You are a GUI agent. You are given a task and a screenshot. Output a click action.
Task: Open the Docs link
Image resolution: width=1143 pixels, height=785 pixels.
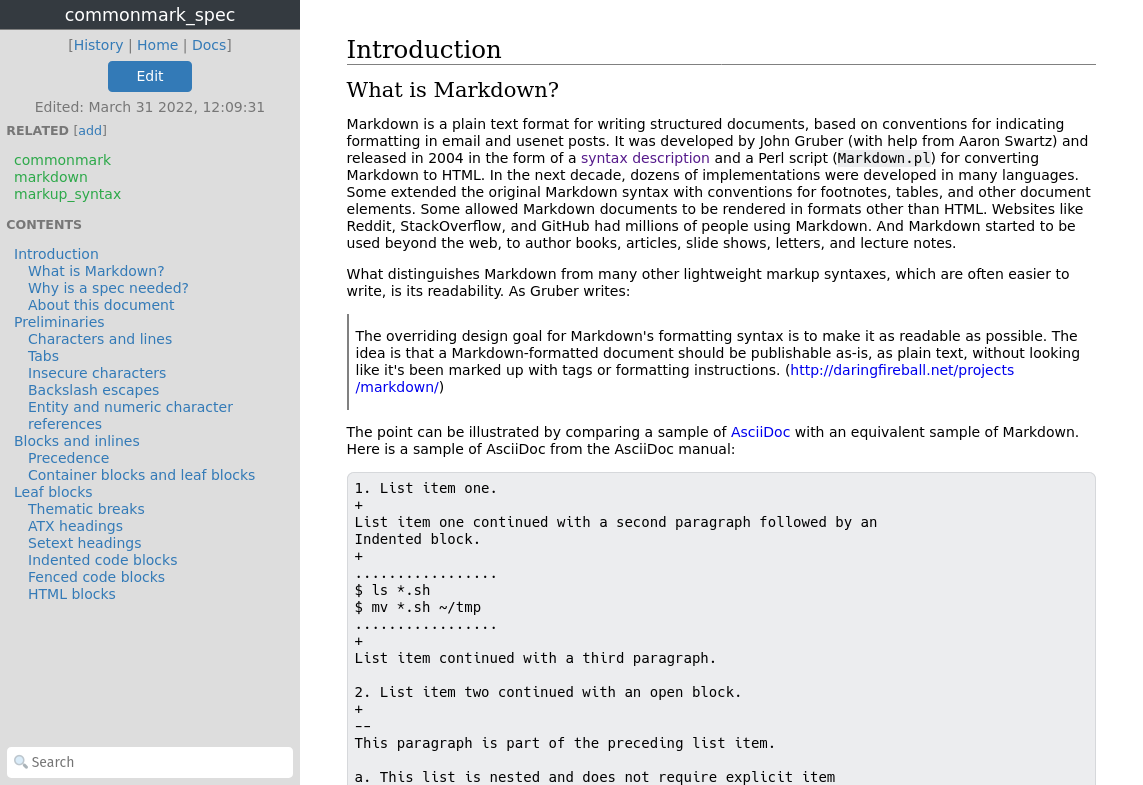pyautogui.click(x=208, y=45)
